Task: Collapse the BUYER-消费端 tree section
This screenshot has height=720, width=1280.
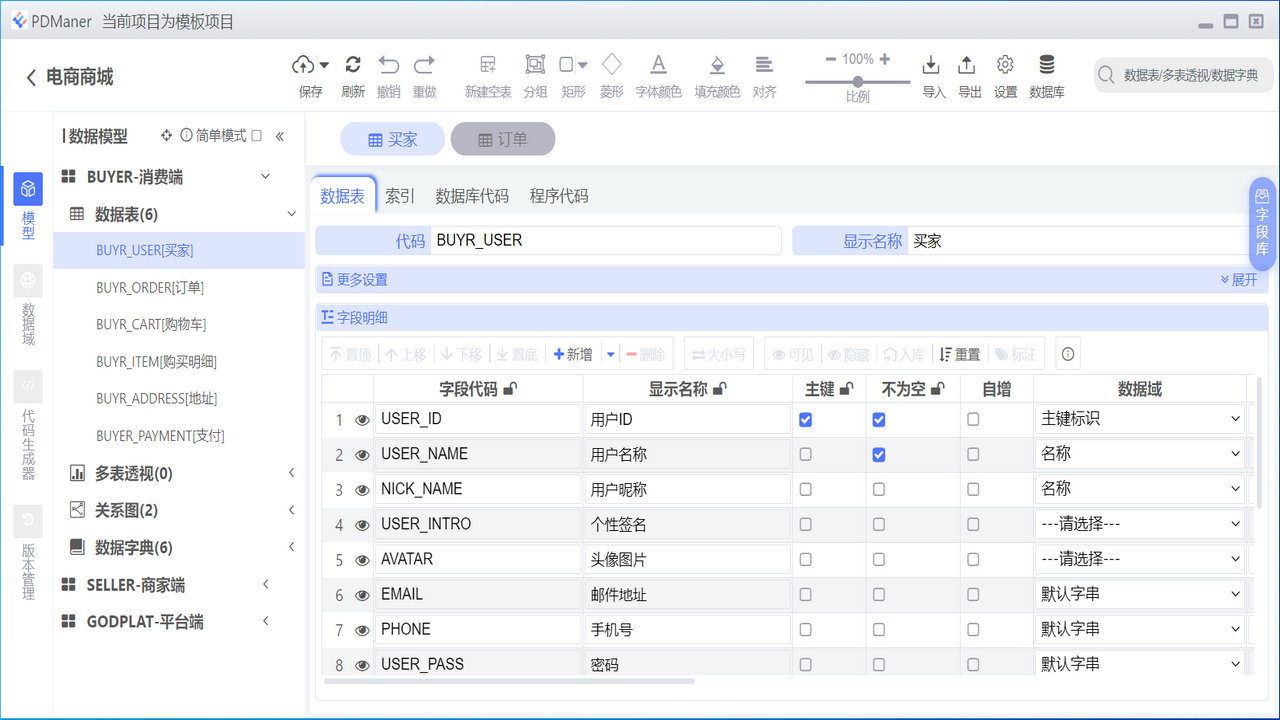Action: point(265,176)
